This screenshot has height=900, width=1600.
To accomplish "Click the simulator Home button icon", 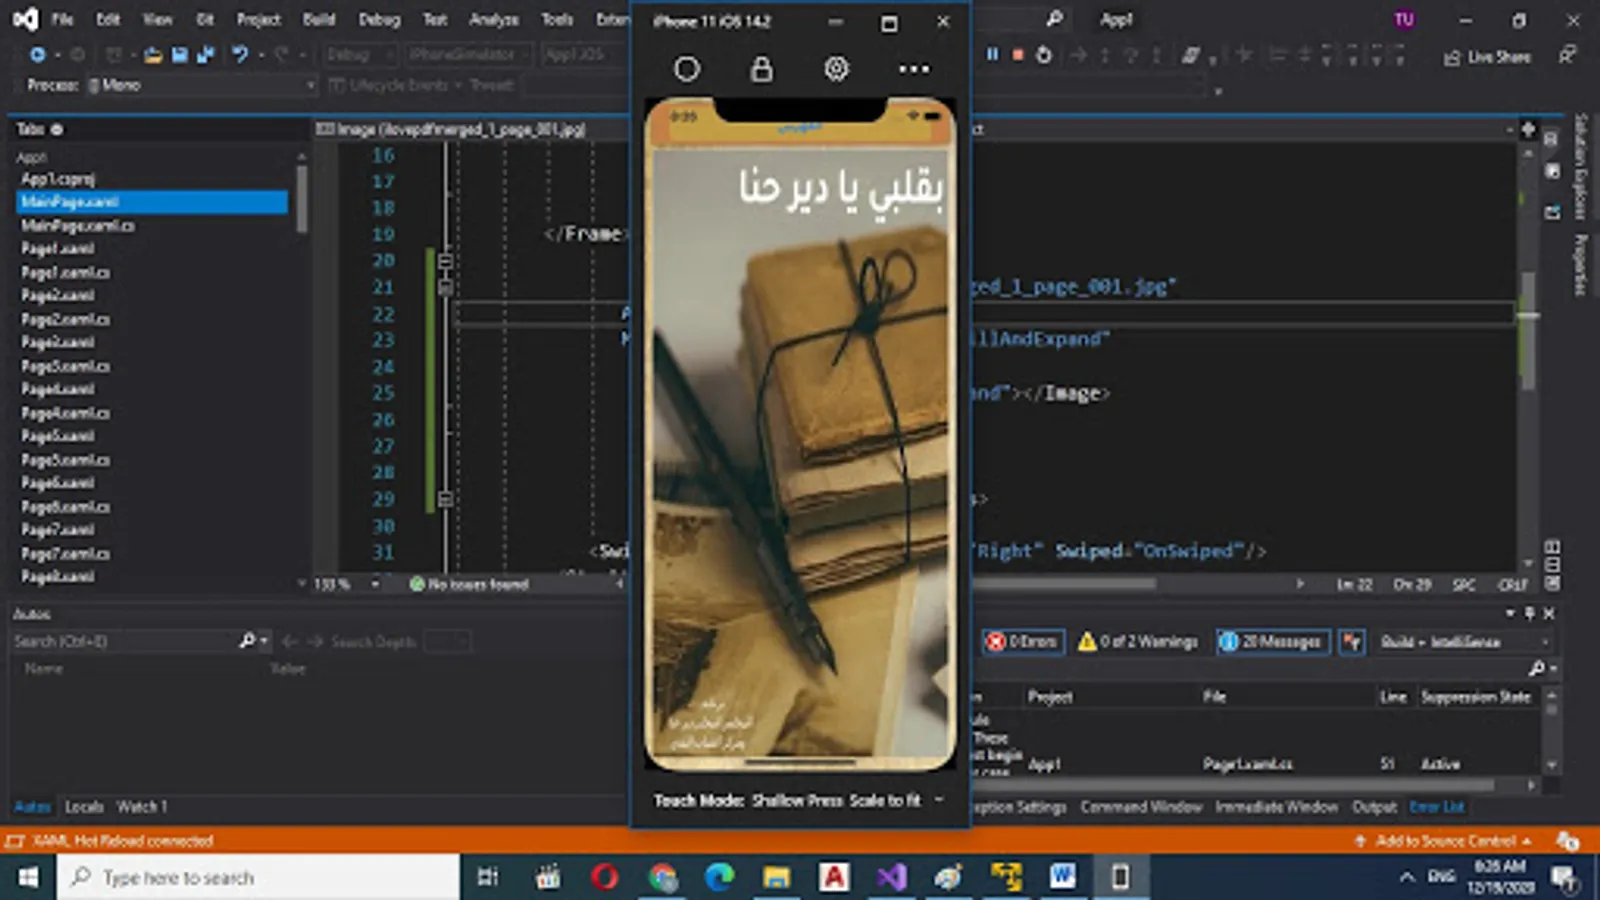I will click(x=687, y=69).
